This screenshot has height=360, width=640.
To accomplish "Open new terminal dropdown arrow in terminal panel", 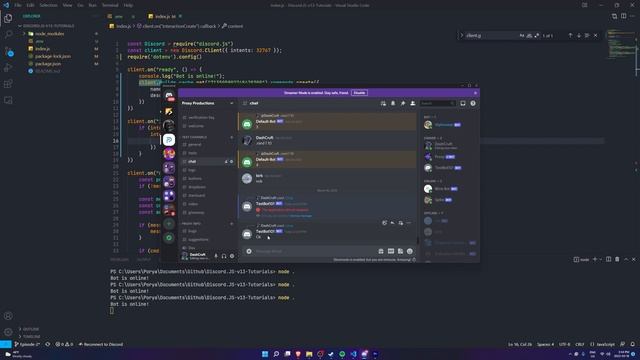I will click(600, 259).
